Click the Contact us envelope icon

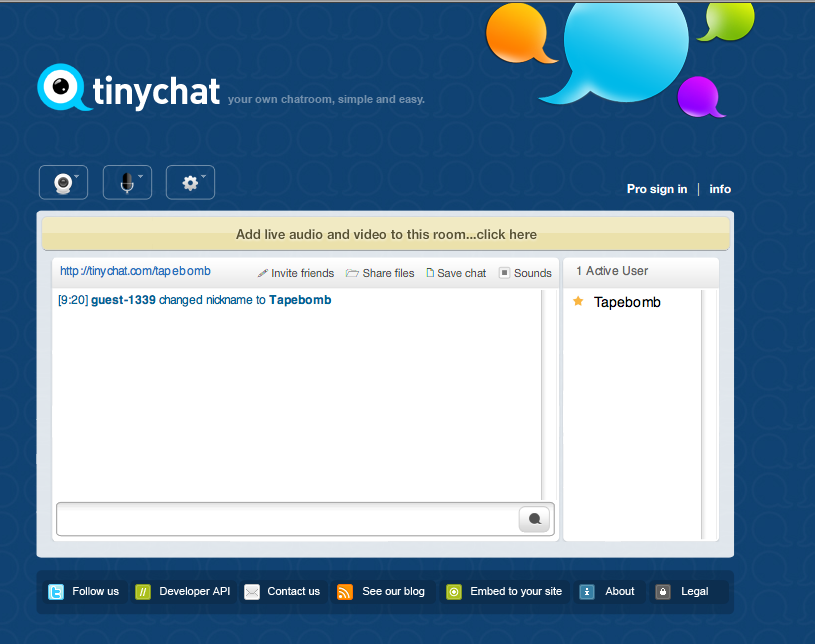point(252,592)
